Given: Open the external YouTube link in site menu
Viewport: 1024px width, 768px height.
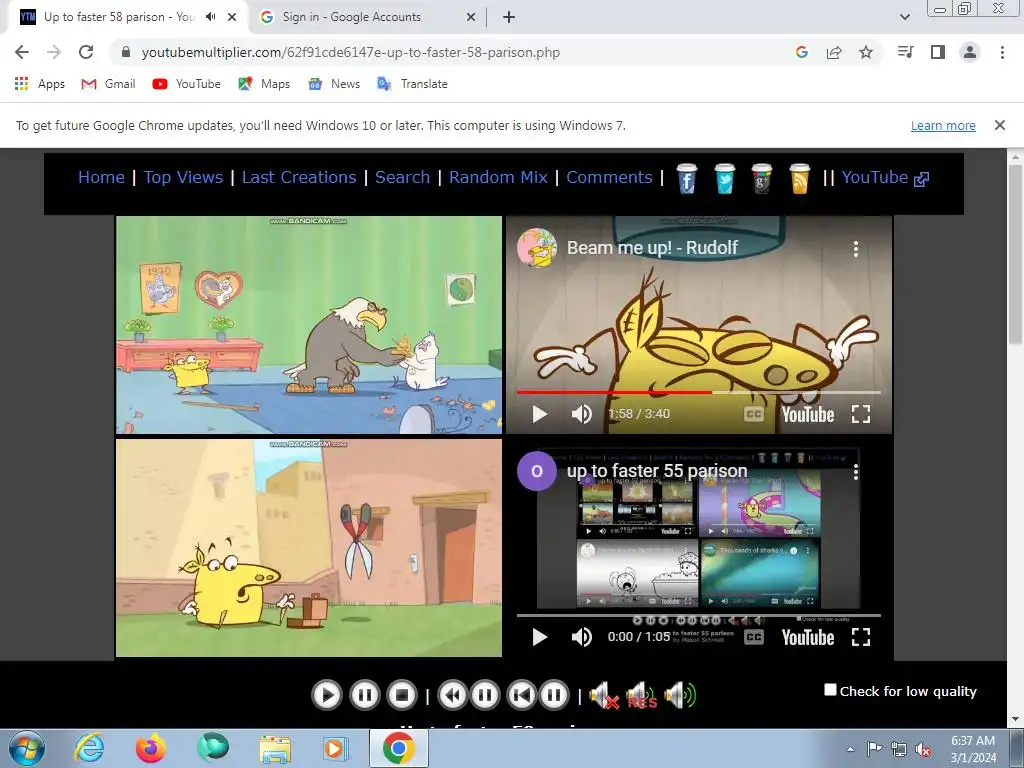Looking at the screenshot, I should [x=885, y=178].
